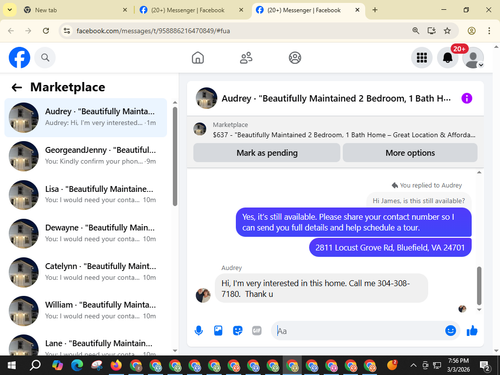Open the account profile menu
The height and width of the screenshot is (375, 500).
point(473,58)
